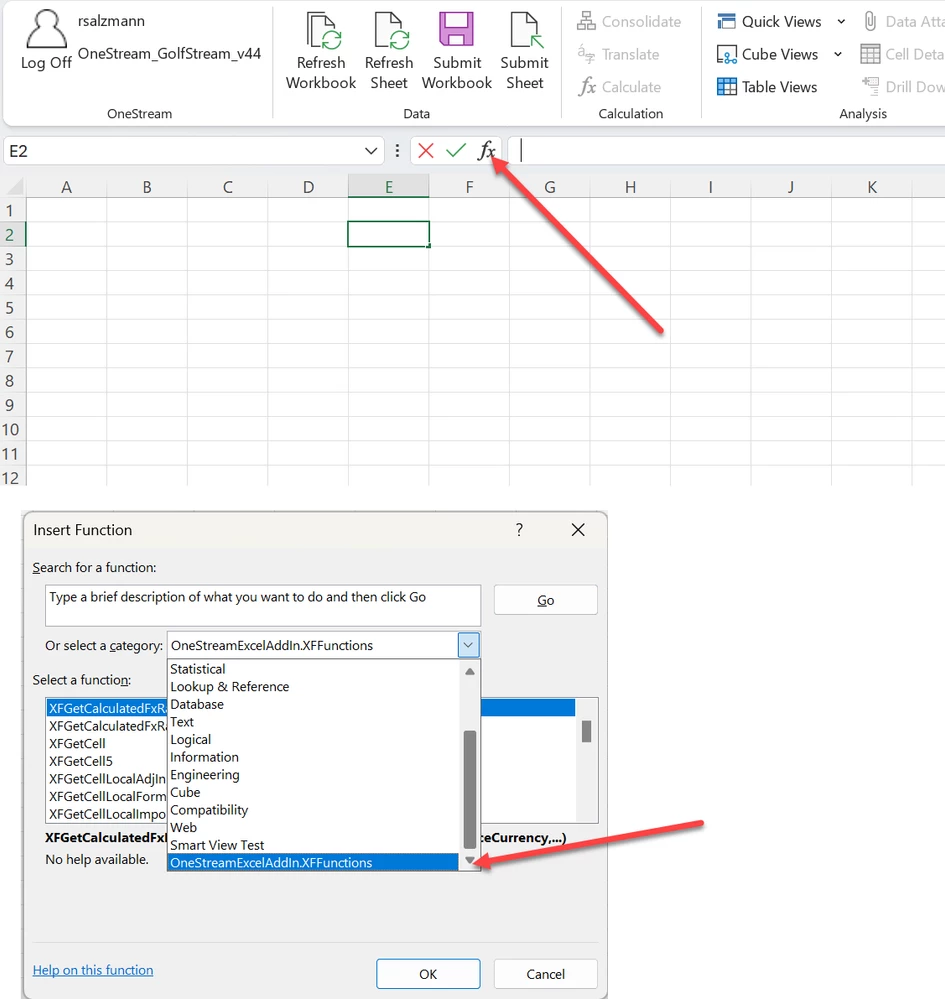The image size is (945, 999).
Task: Select all cells via corner triangle
Action: click(x=14, y=187)
